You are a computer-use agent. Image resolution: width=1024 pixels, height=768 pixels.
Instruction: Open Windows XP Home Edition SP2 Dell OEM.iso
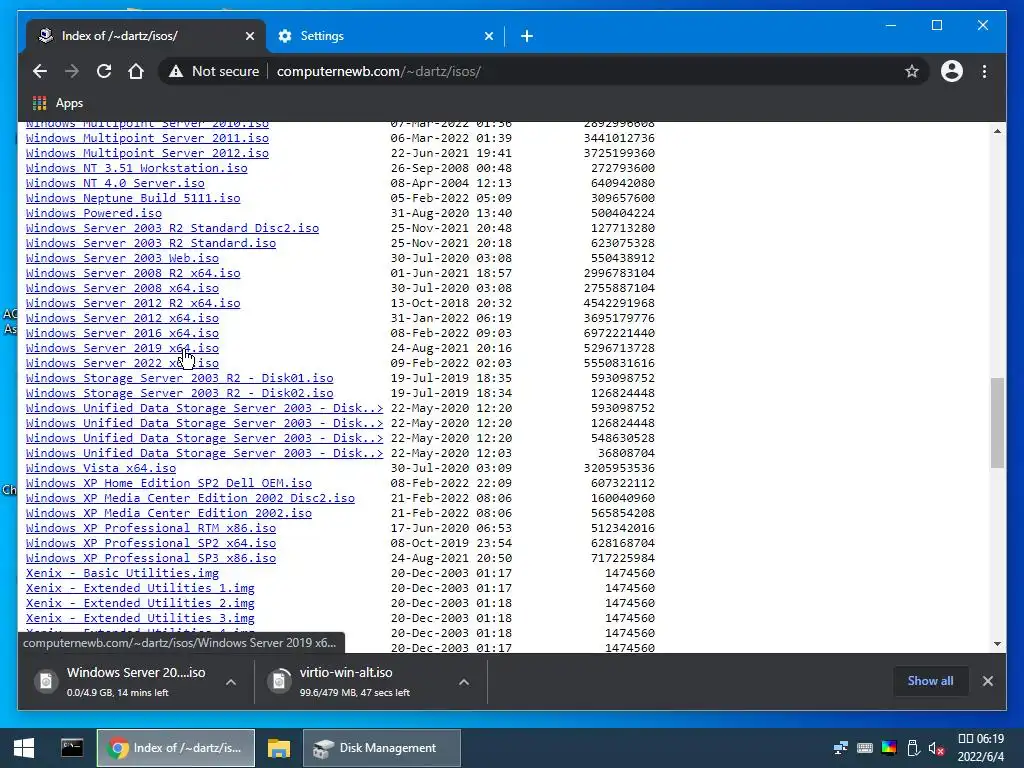tap(168, 483)
